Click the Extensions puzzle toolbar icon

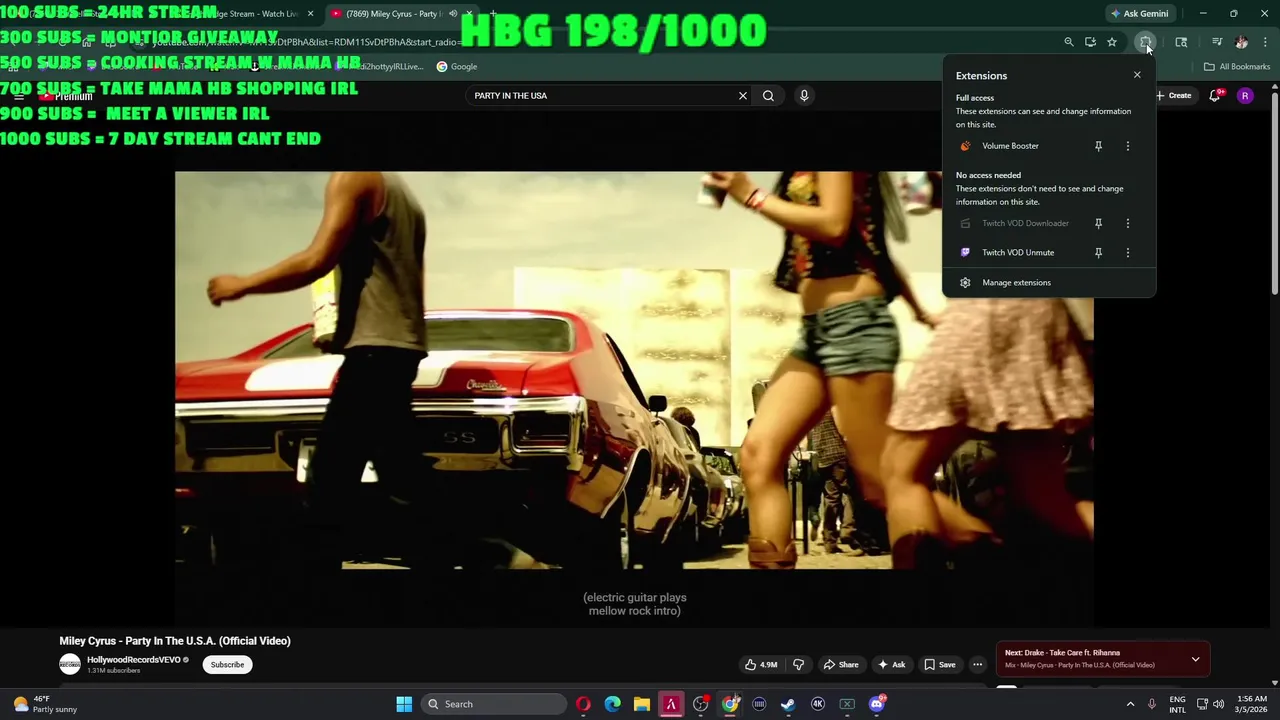[x=1146, y=42]
